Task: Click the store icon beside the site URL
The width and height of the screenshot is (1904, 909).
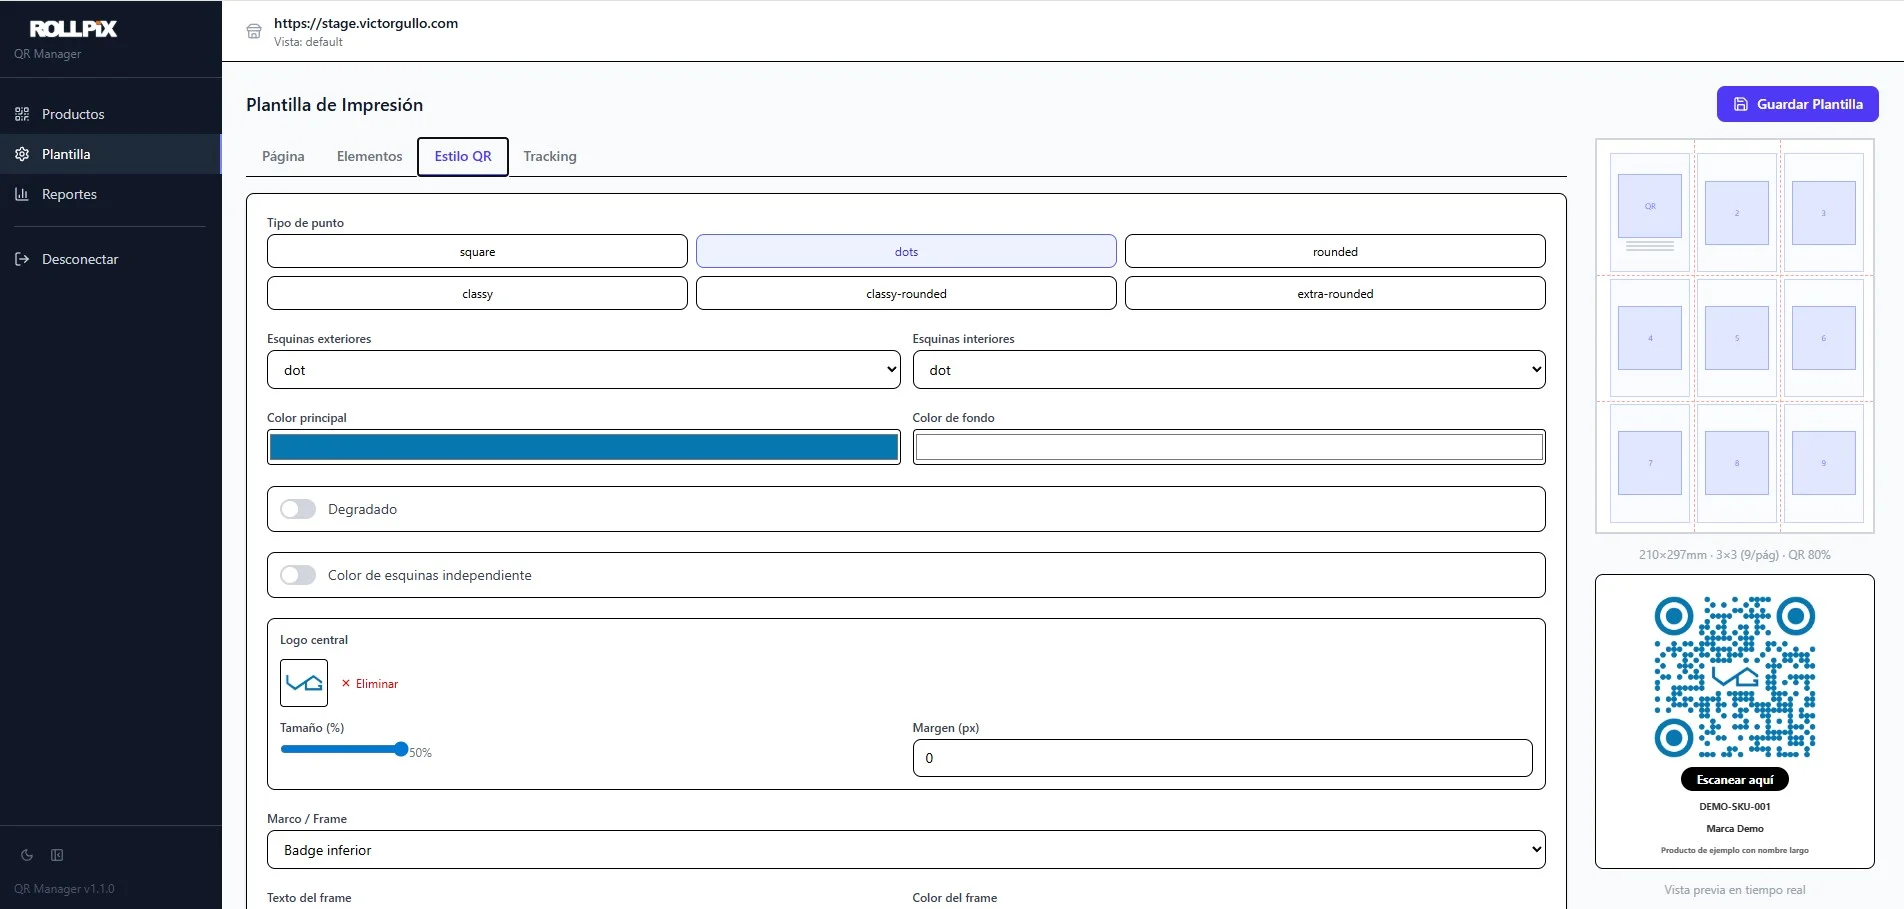Action: tap(254, 31)
